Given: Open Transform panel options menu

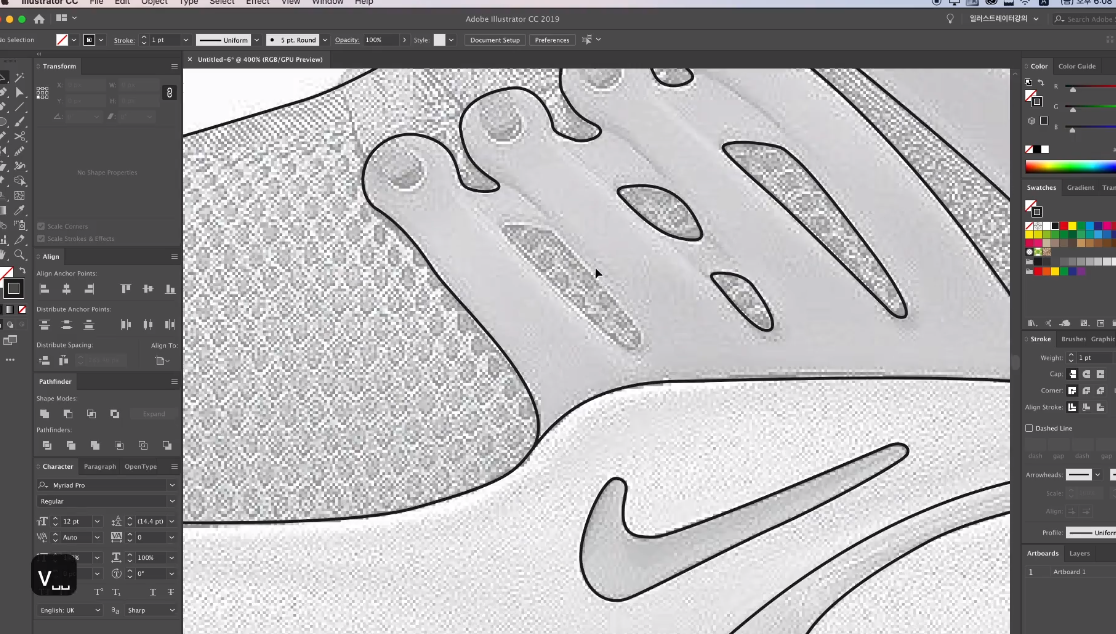Looking at the screenshot, I should [x=174, y=66].
